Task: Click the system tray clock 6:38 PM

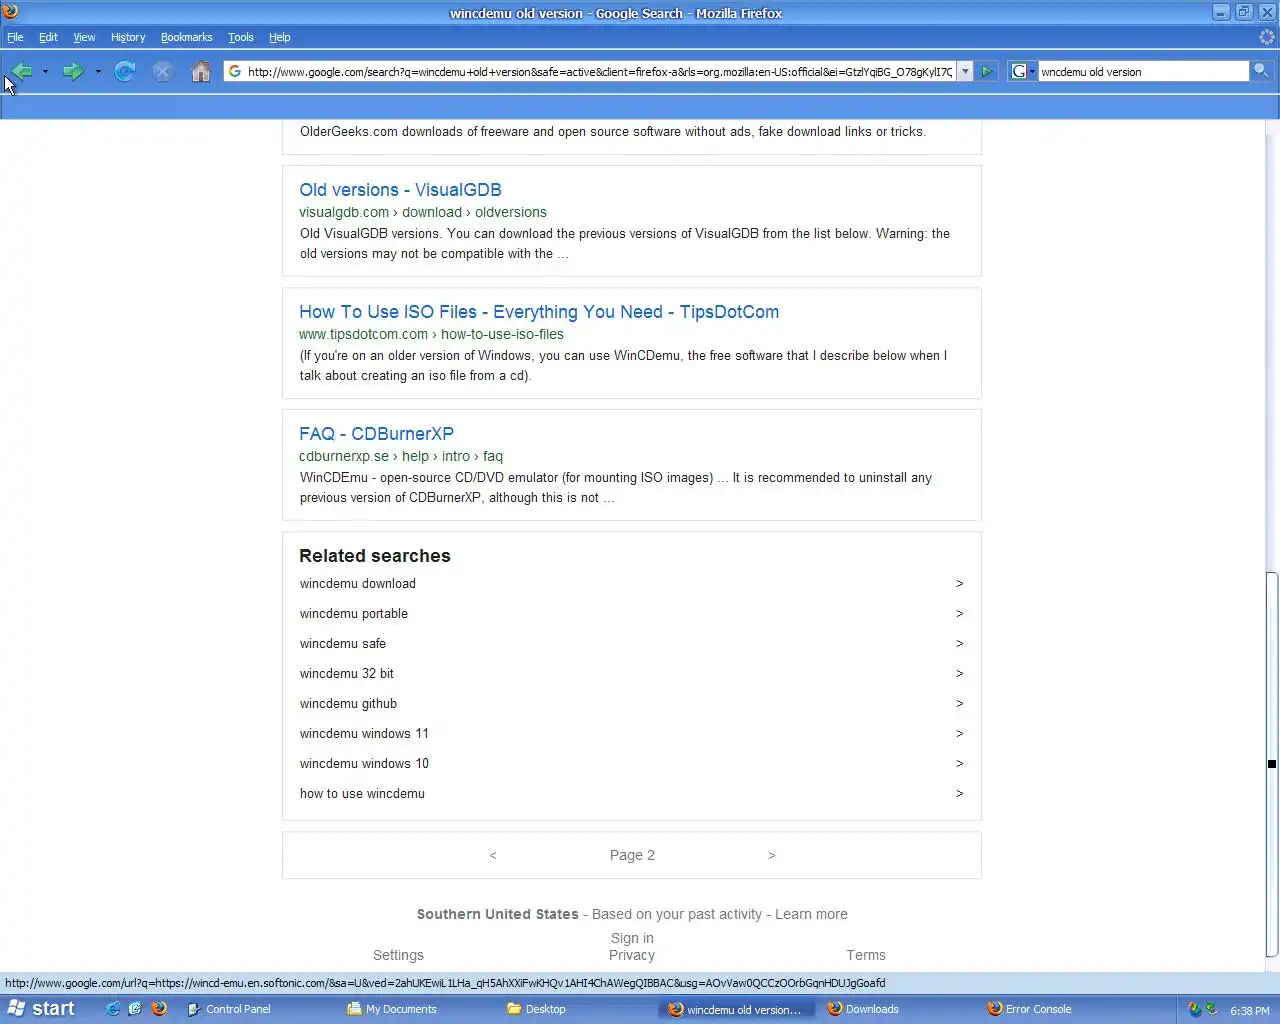Action: pyautogui.click(x=1249, y=1011)
